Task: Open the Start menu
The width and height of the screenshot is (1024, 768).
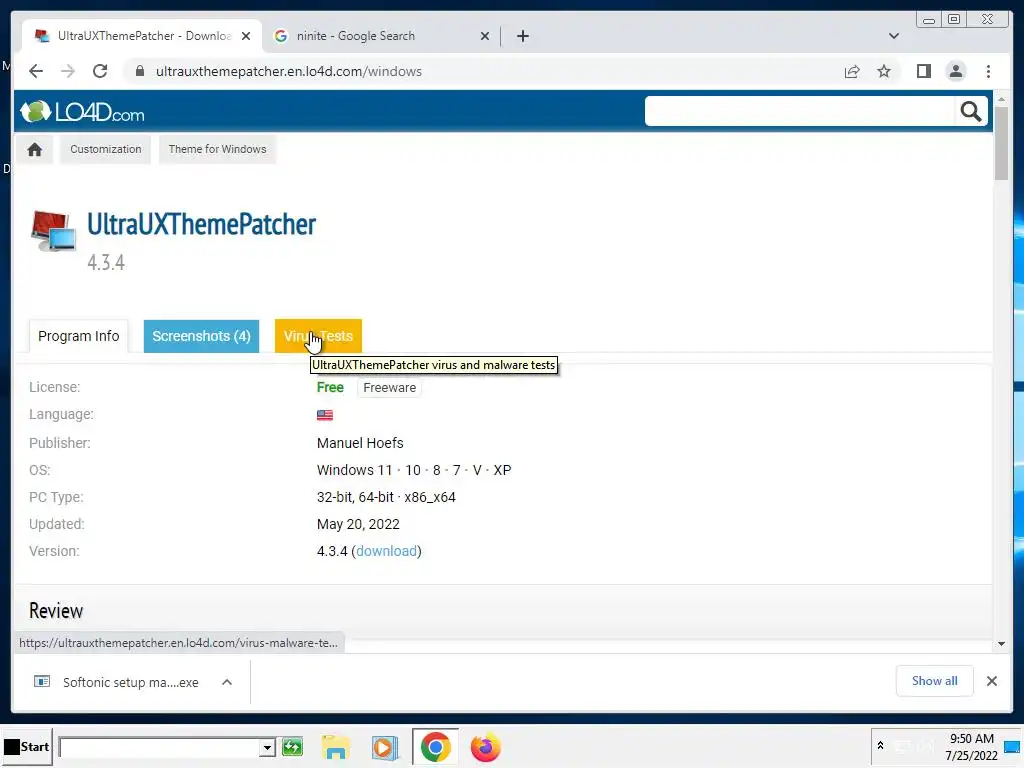Action: coord(27,746)
